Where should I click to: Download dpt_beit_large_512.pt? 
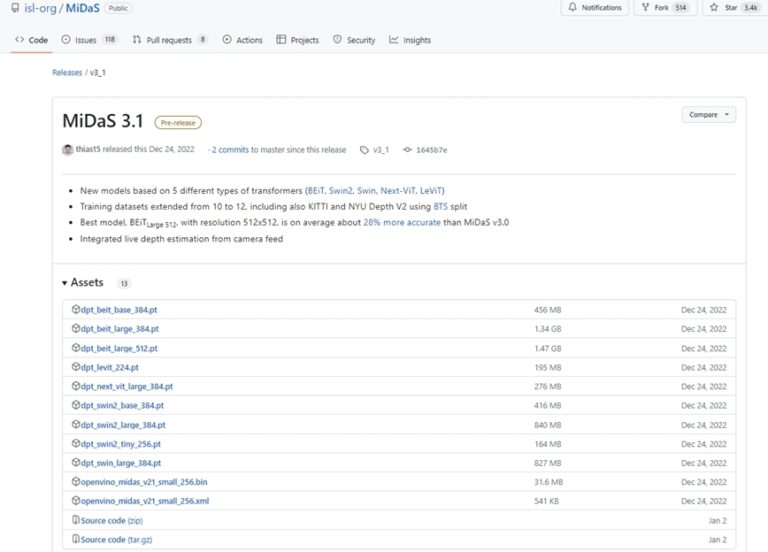pyautogui.click(x=119, y=348)
